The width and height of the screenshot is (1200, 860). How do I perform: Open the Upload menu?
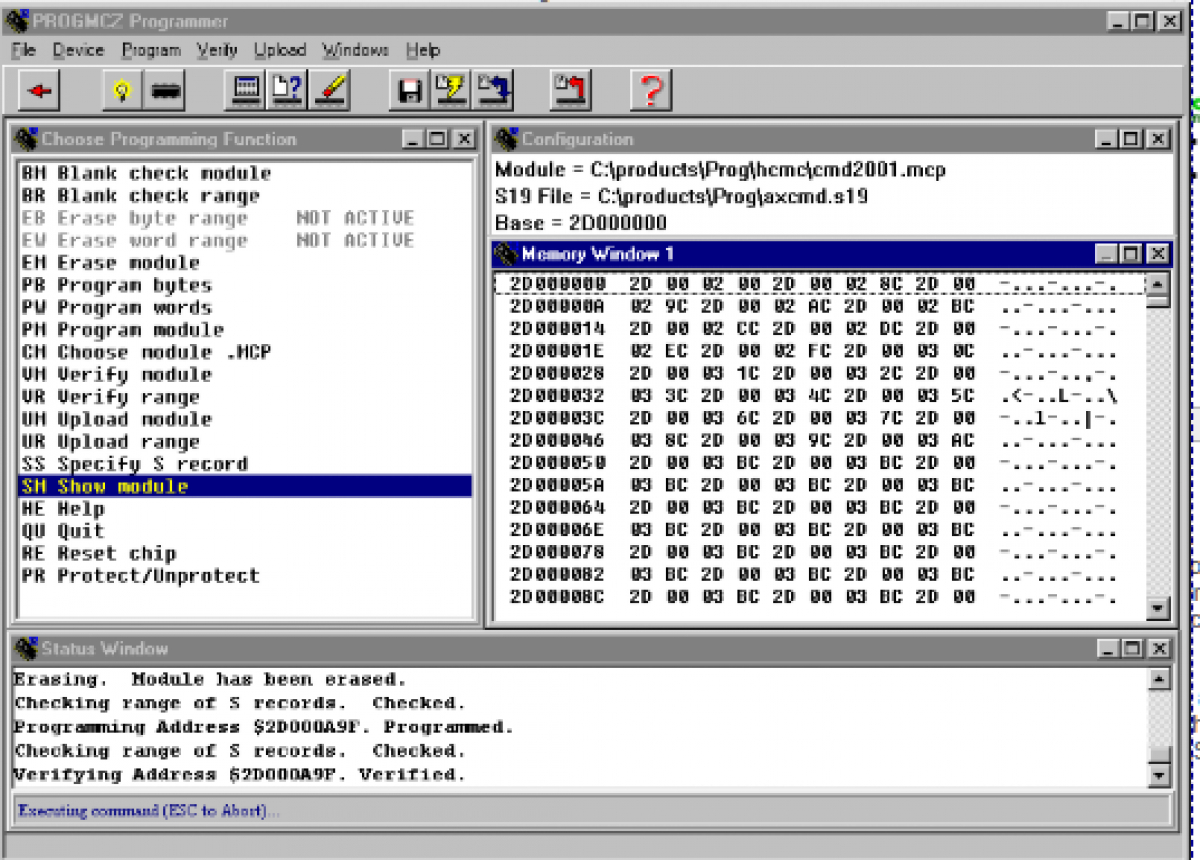(x=279, y=50)
